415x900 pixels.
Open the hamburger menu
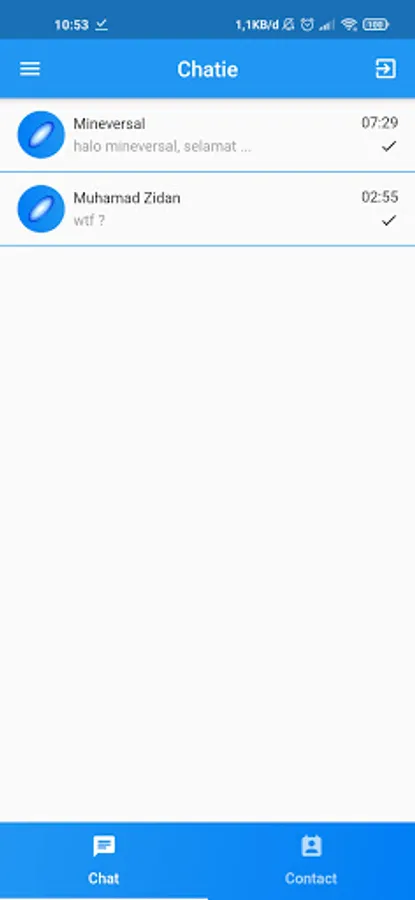tap(30, 69)
